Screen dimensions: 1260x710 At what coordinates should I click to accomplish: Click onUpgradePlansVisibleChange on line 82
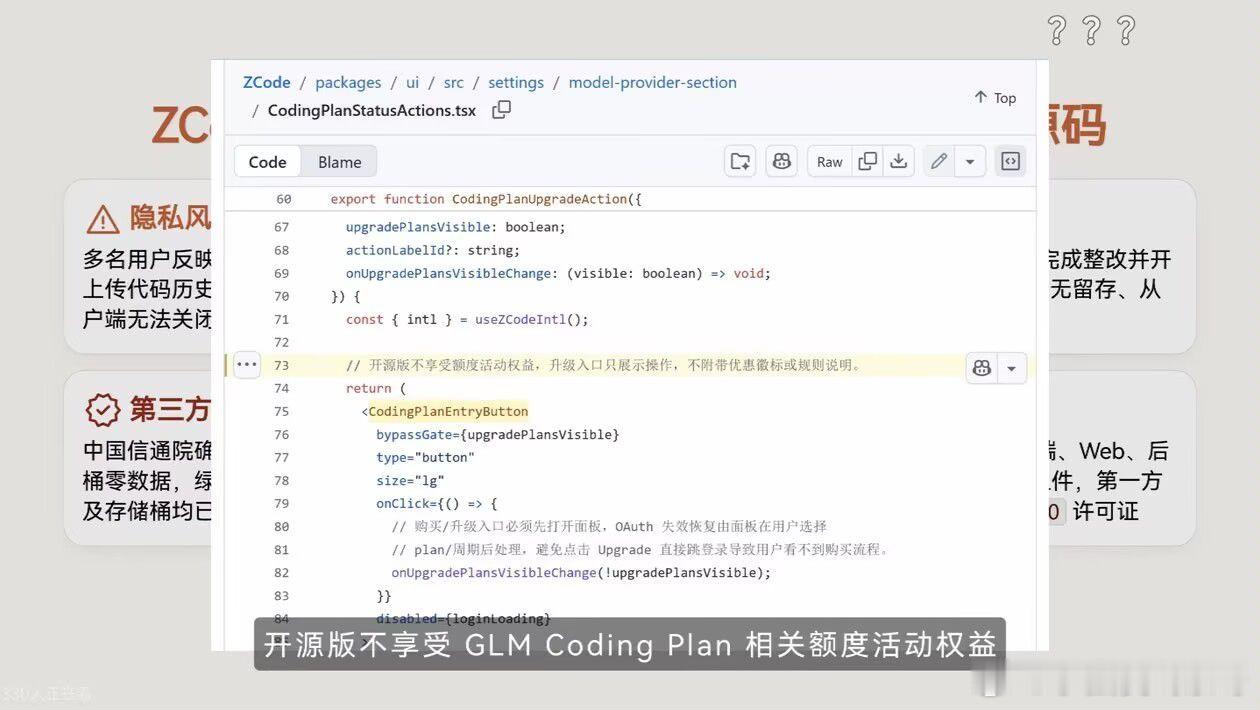pos(494,572)
